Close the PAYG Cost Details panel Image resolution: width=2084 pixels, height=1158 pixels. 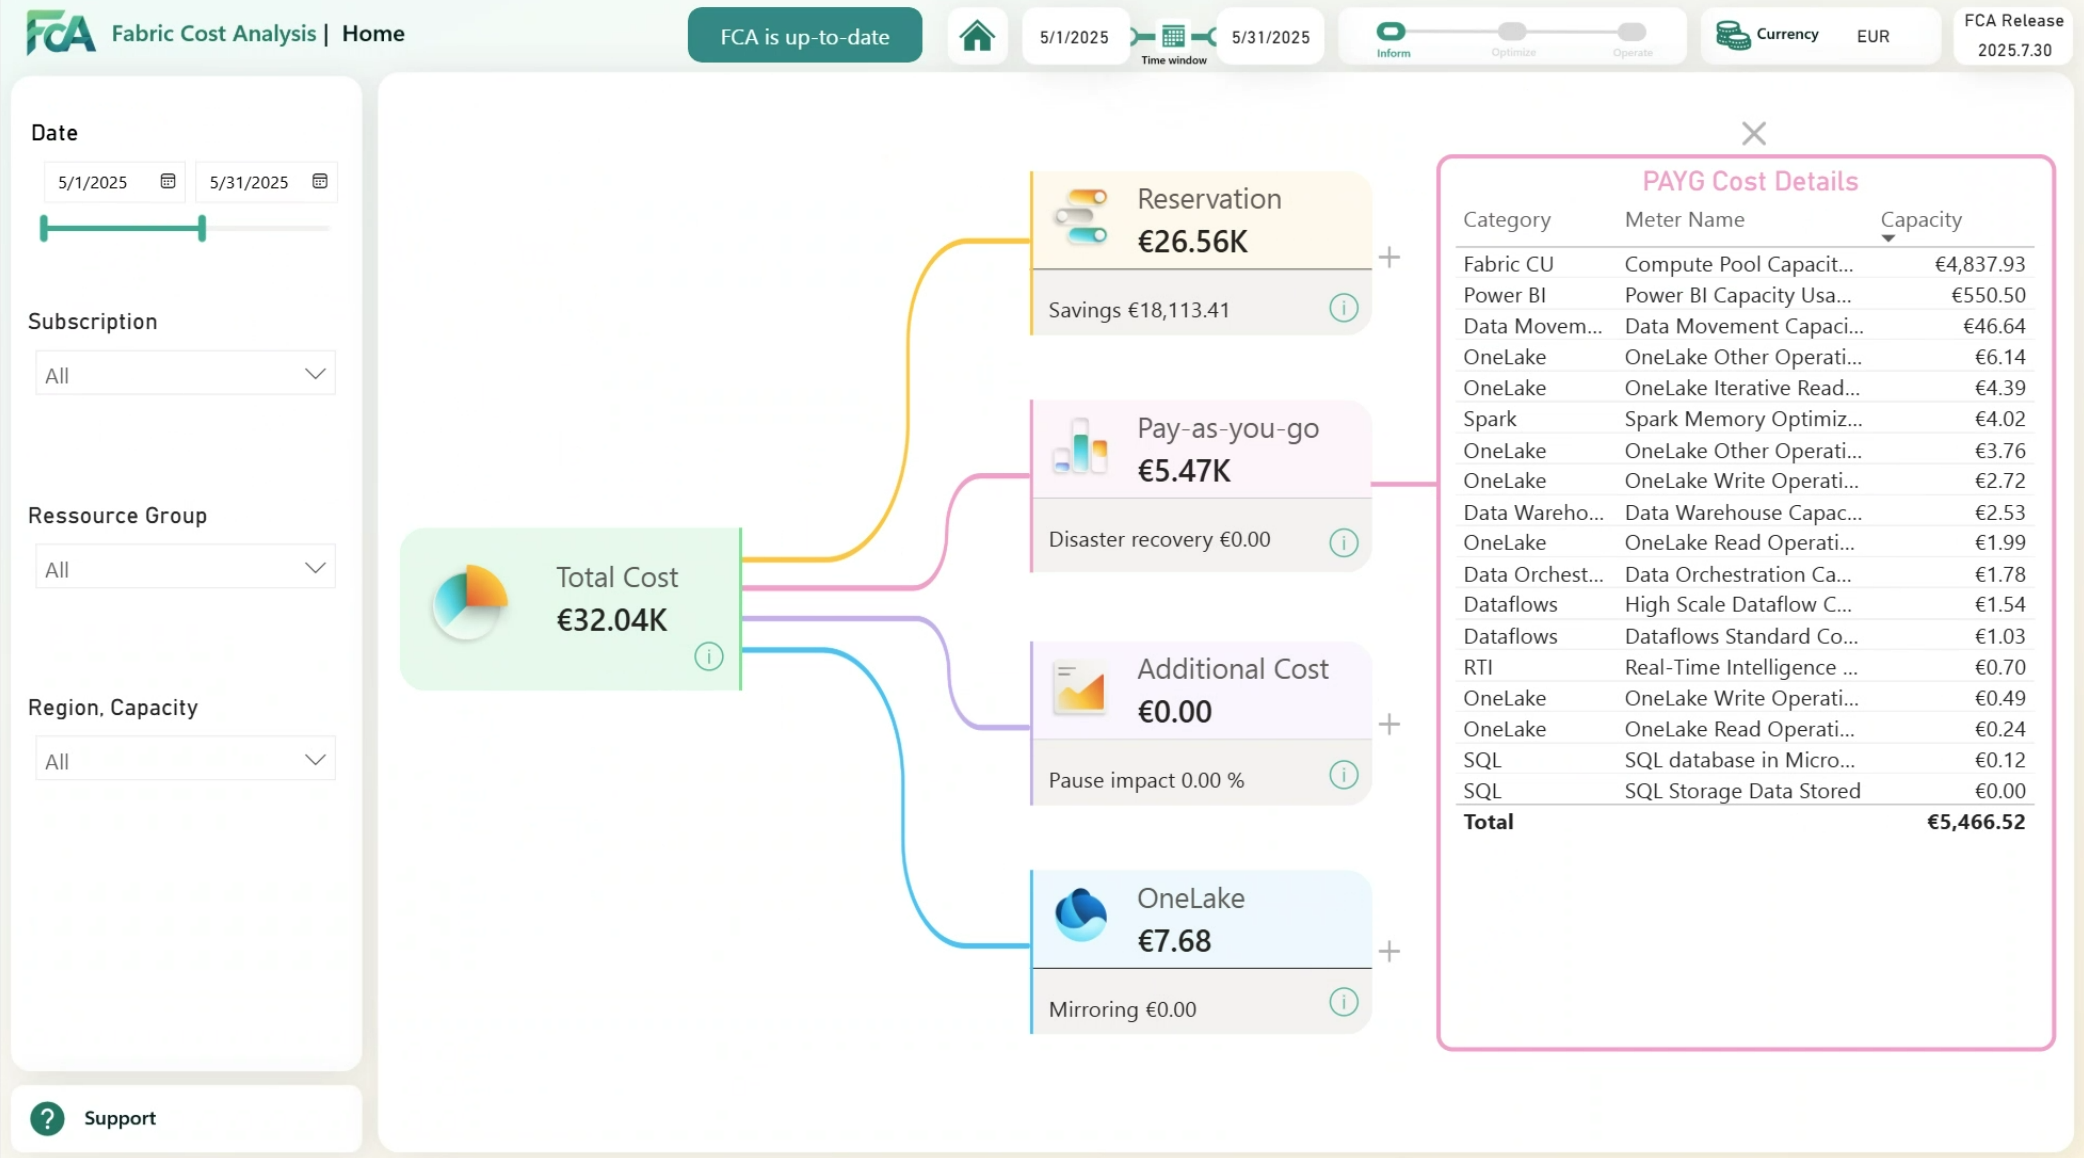(x=1753, y=133)
